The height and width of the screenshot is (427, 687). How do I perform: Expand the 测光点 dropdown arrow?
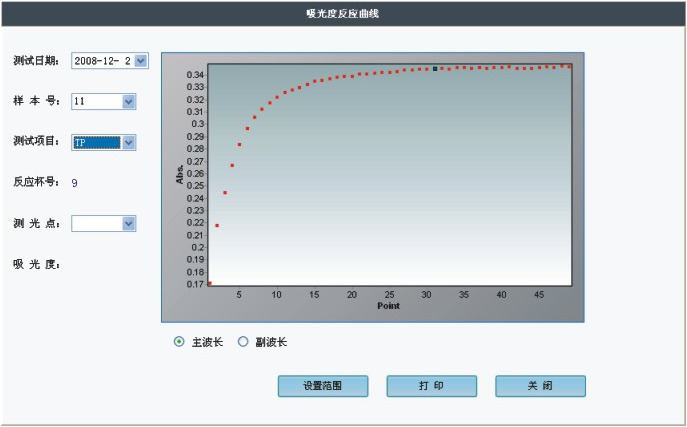pos(128,224)
